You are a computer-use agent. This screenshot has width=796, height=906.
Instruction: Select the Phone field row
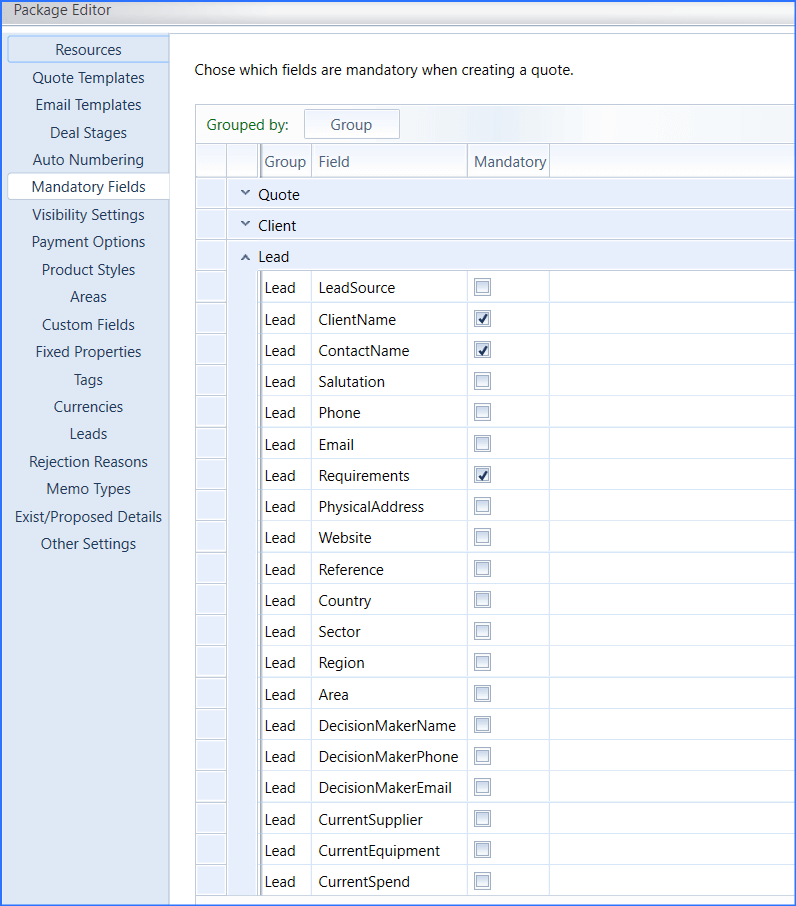click(x=339, y=413)
